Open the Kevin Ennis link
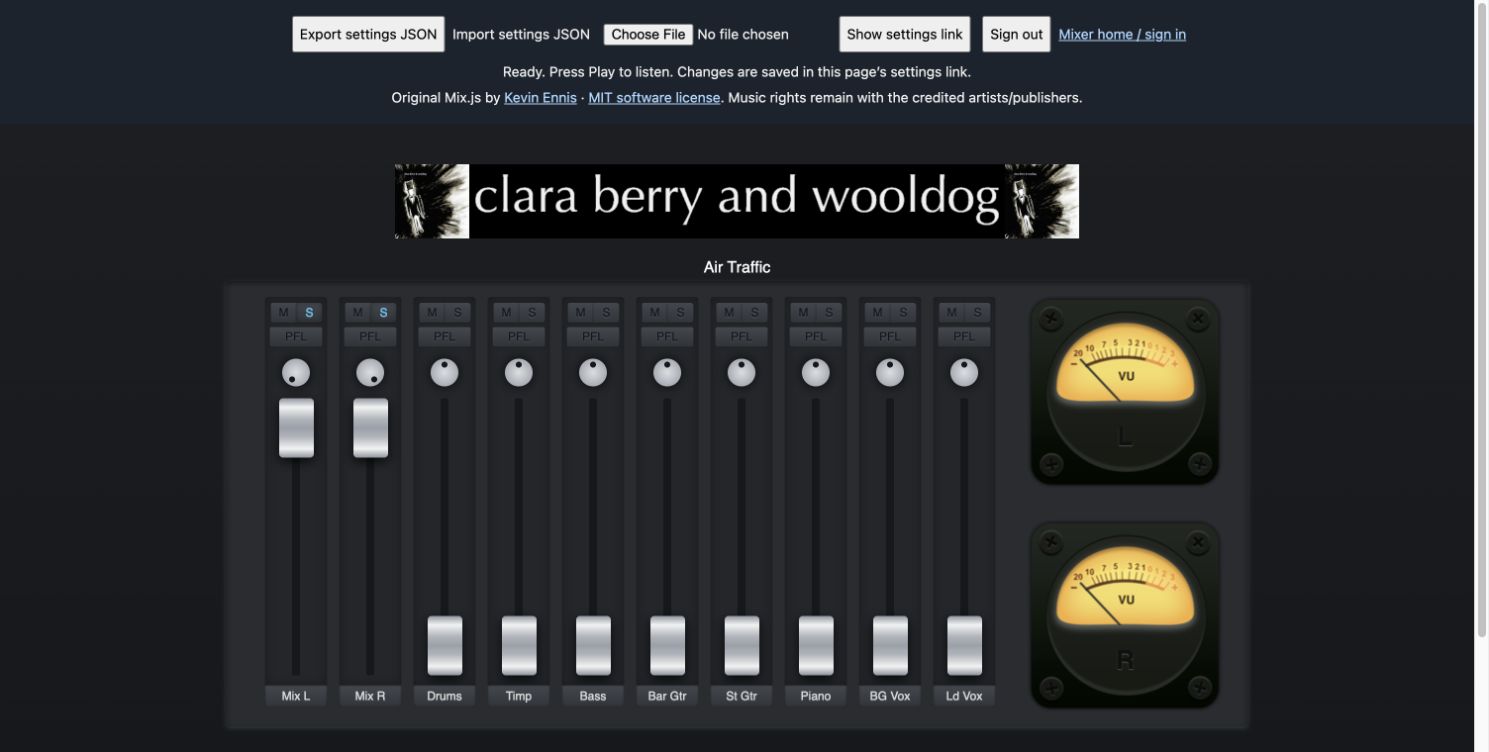The width and height of the screenshot is (1489, 752). coord(540,97)
